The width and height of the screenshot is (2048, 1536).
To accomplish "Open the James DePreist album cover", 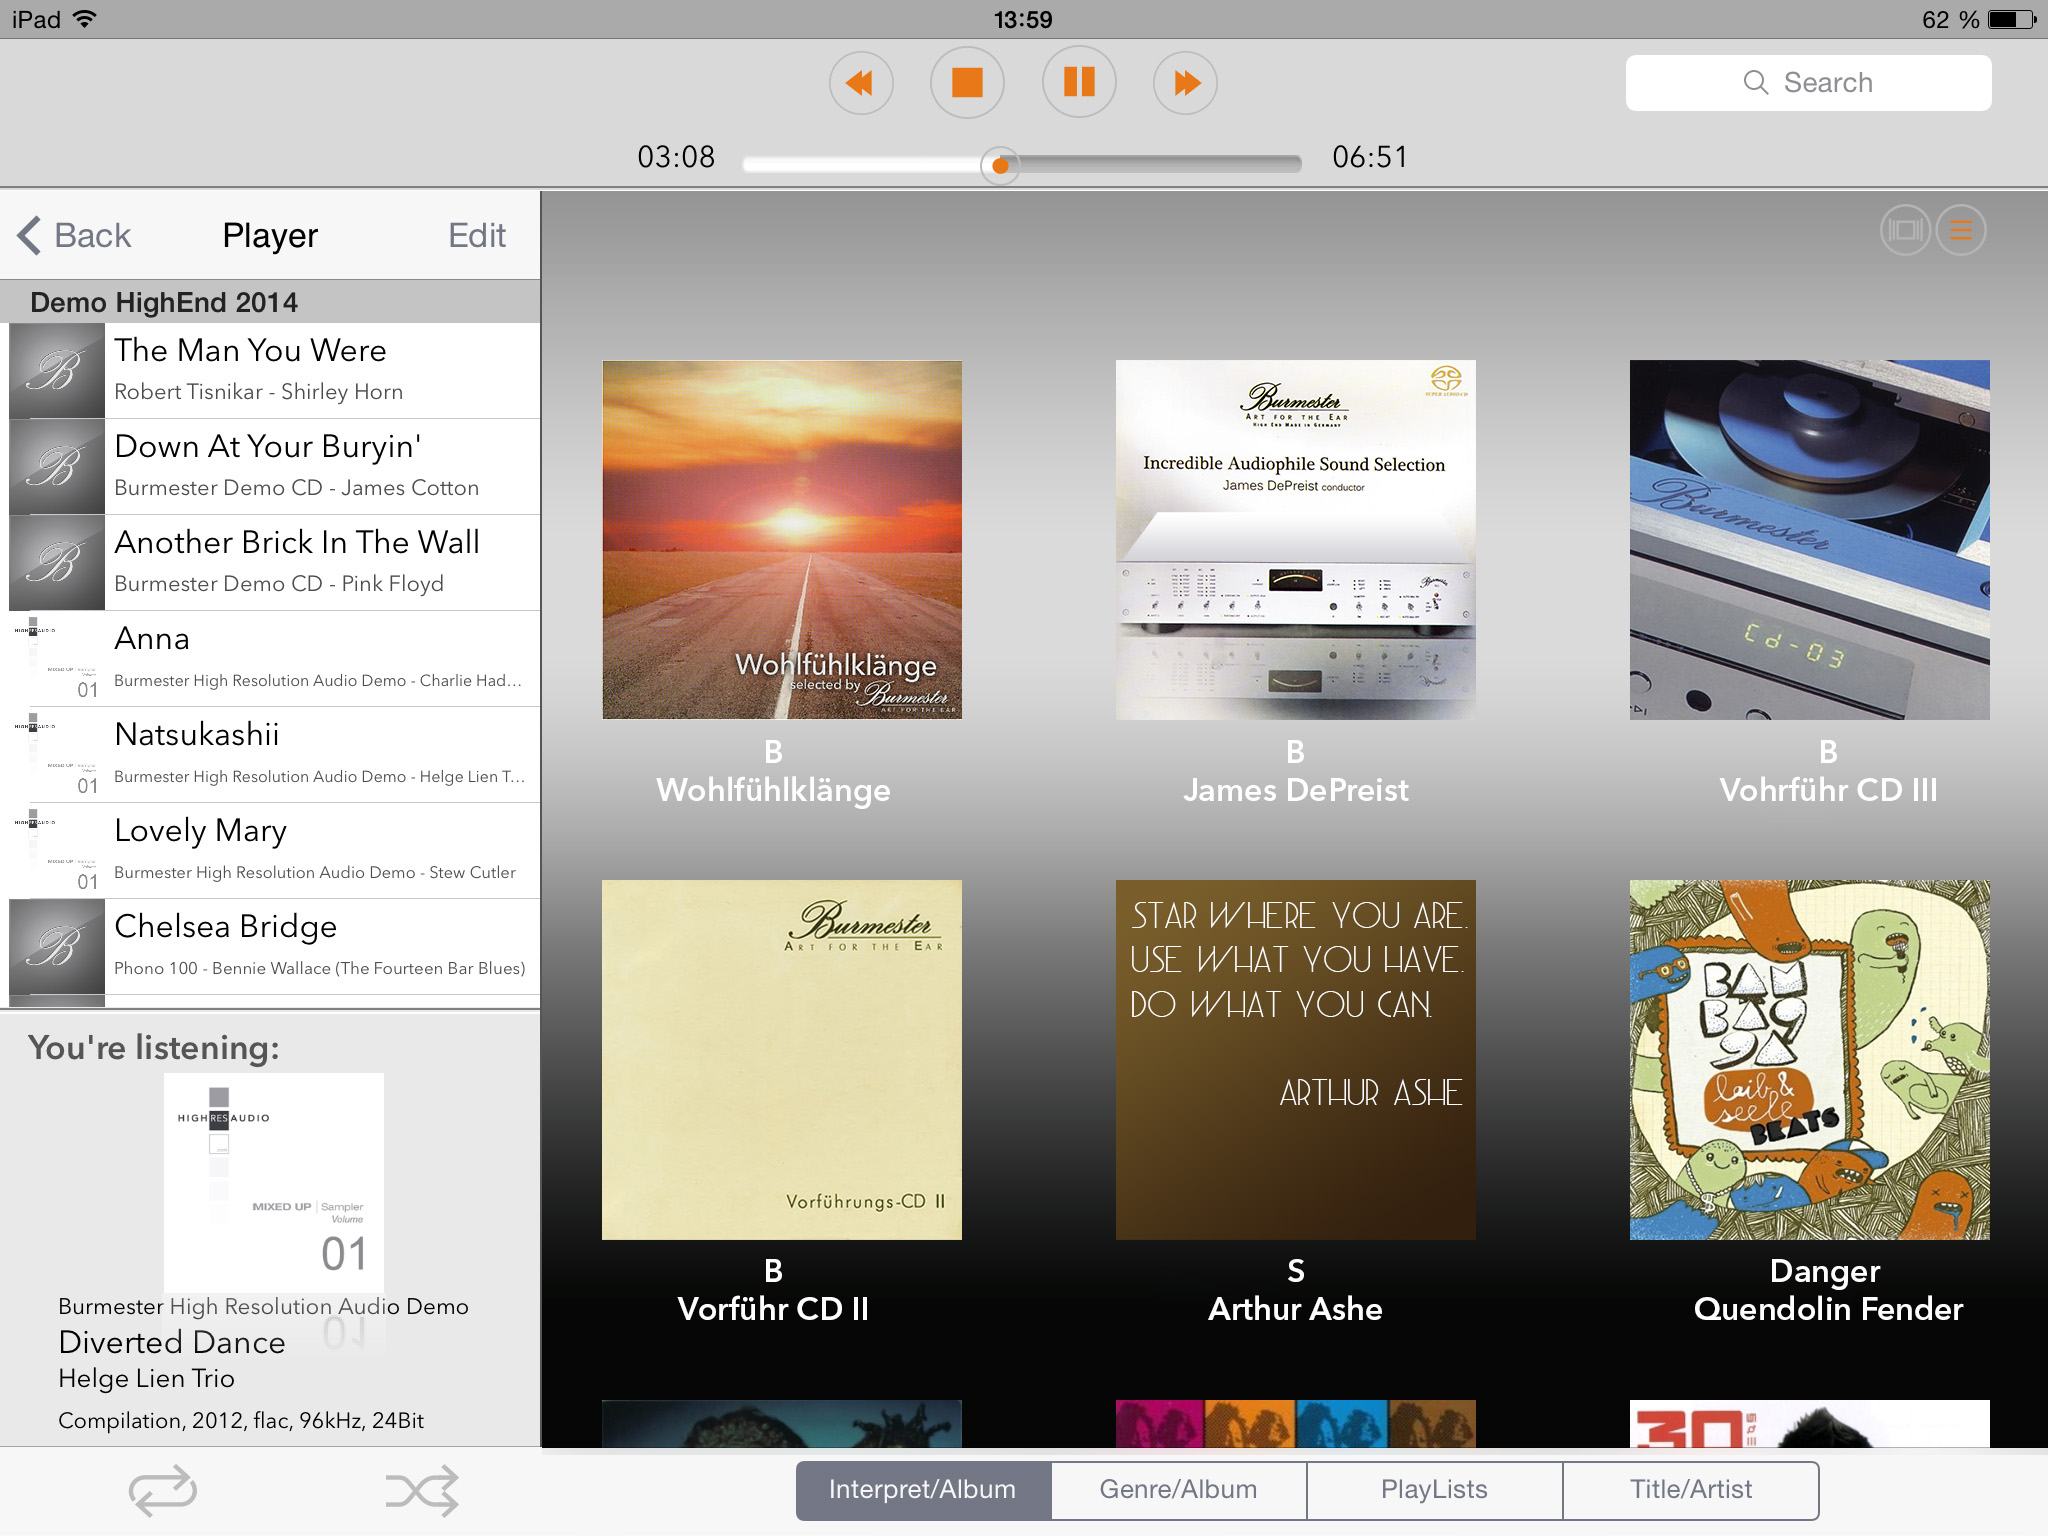I will (x=1296, y=540).
